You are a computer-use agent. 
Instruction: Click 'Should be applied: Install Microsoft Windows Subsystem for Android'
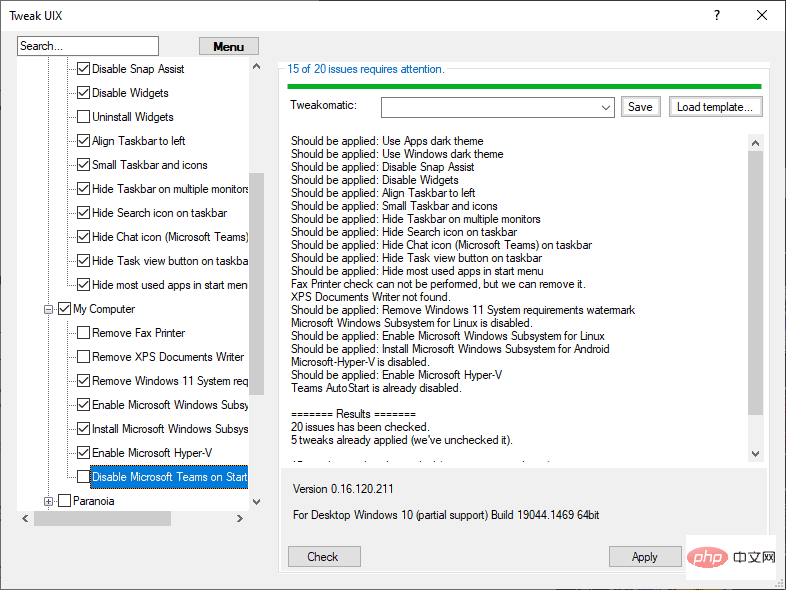(x=450, y=349)
